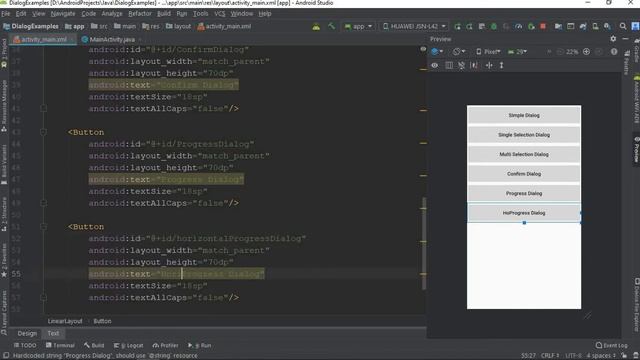Hide the Preview panel with minimize dash
The image size is (640, 360).
point(625,39)
